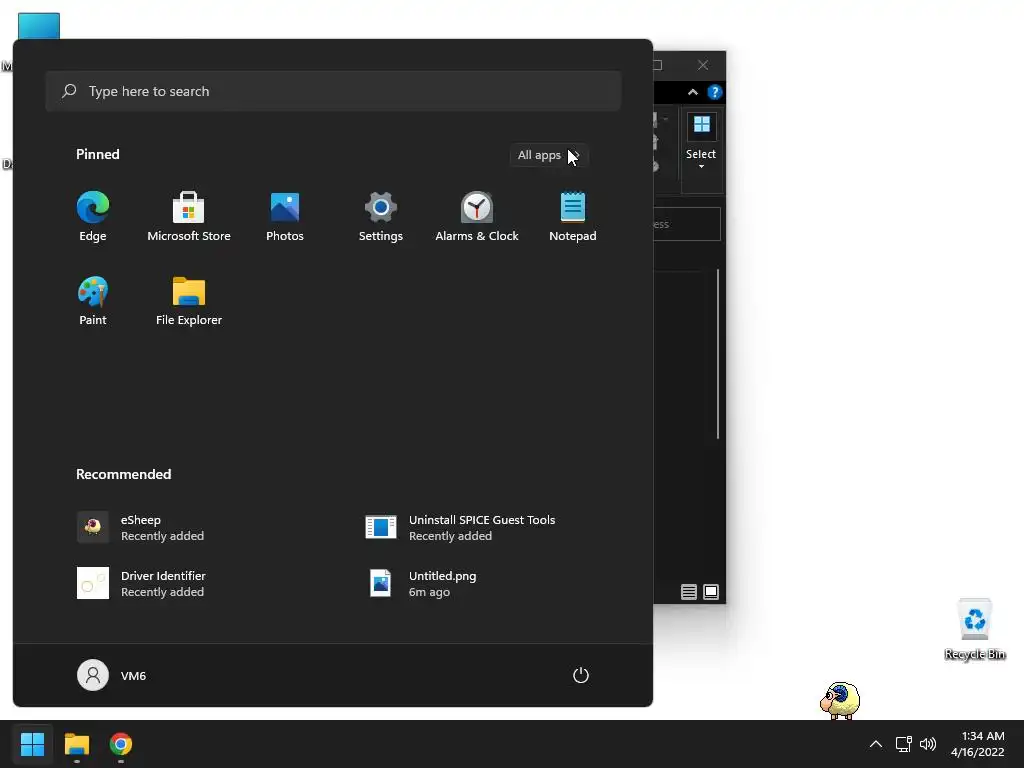
Task: Show hidden icons in system tray
Action: 876,744
